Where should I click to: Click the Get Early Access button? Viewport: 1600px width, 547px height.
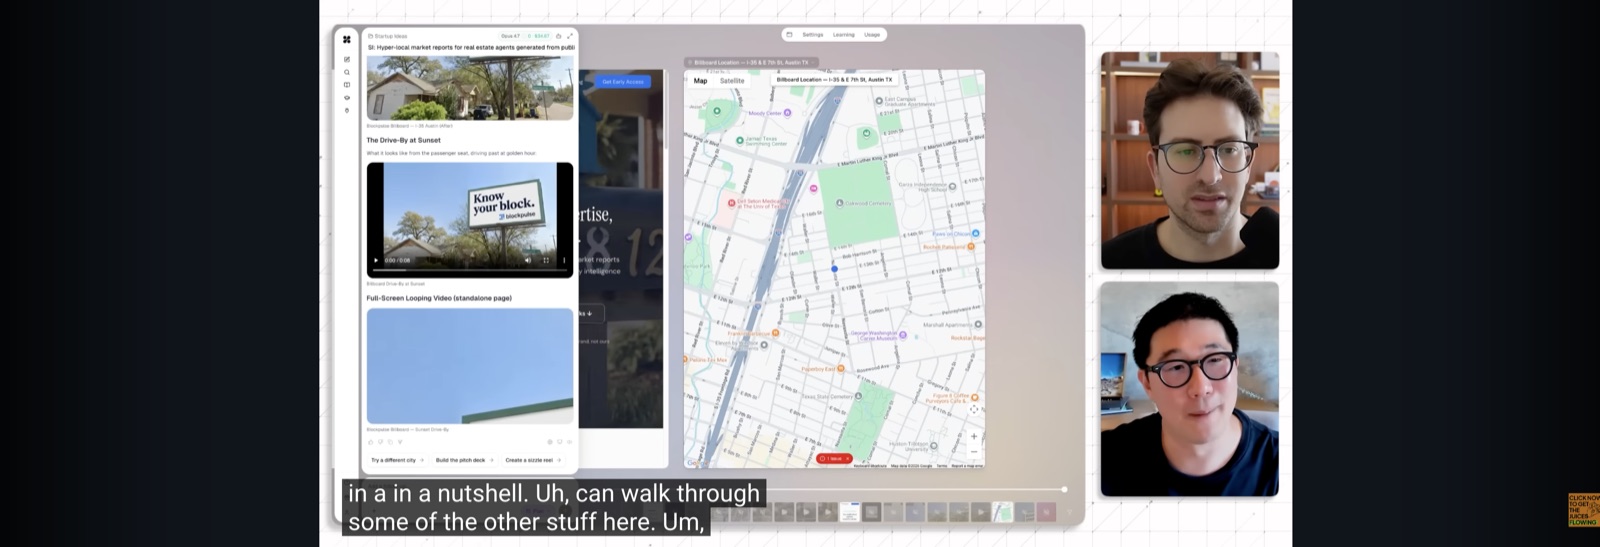(x=623, y=82)
